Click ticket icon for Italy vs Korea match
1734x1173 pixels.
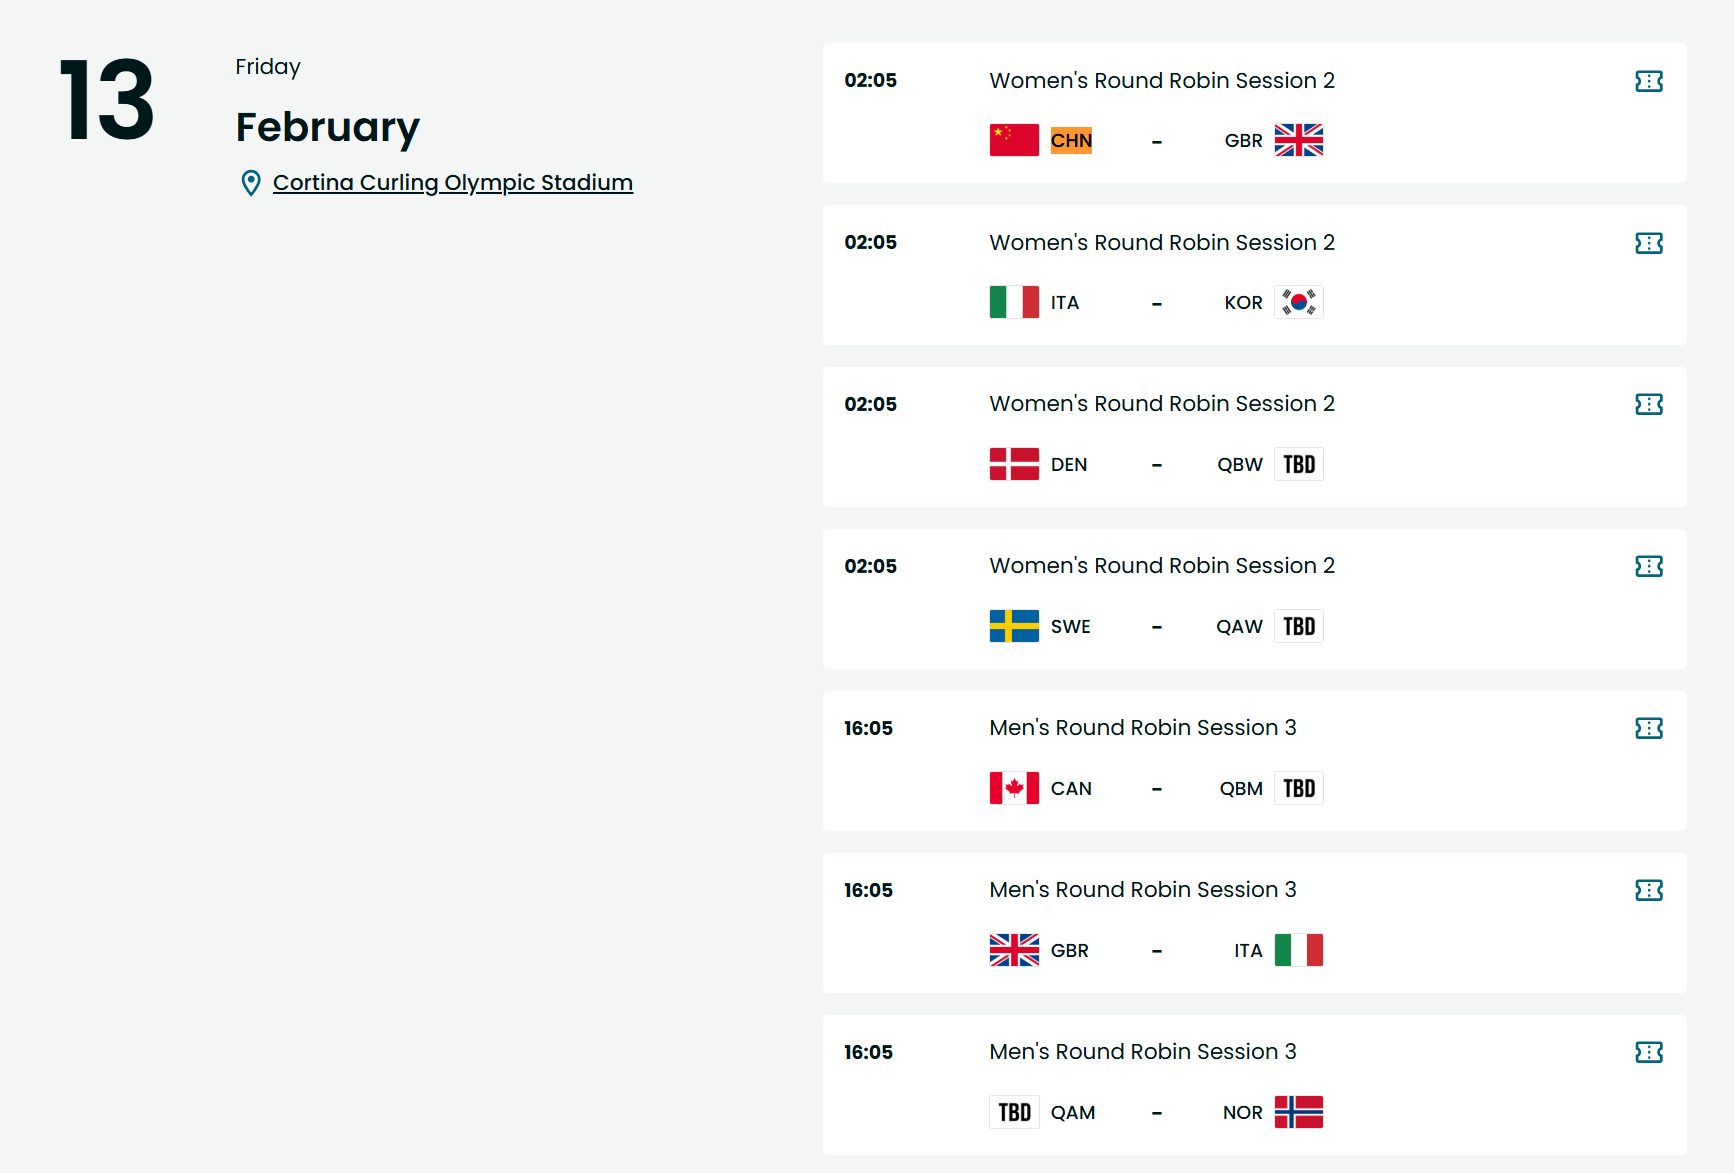(1648, 243)
